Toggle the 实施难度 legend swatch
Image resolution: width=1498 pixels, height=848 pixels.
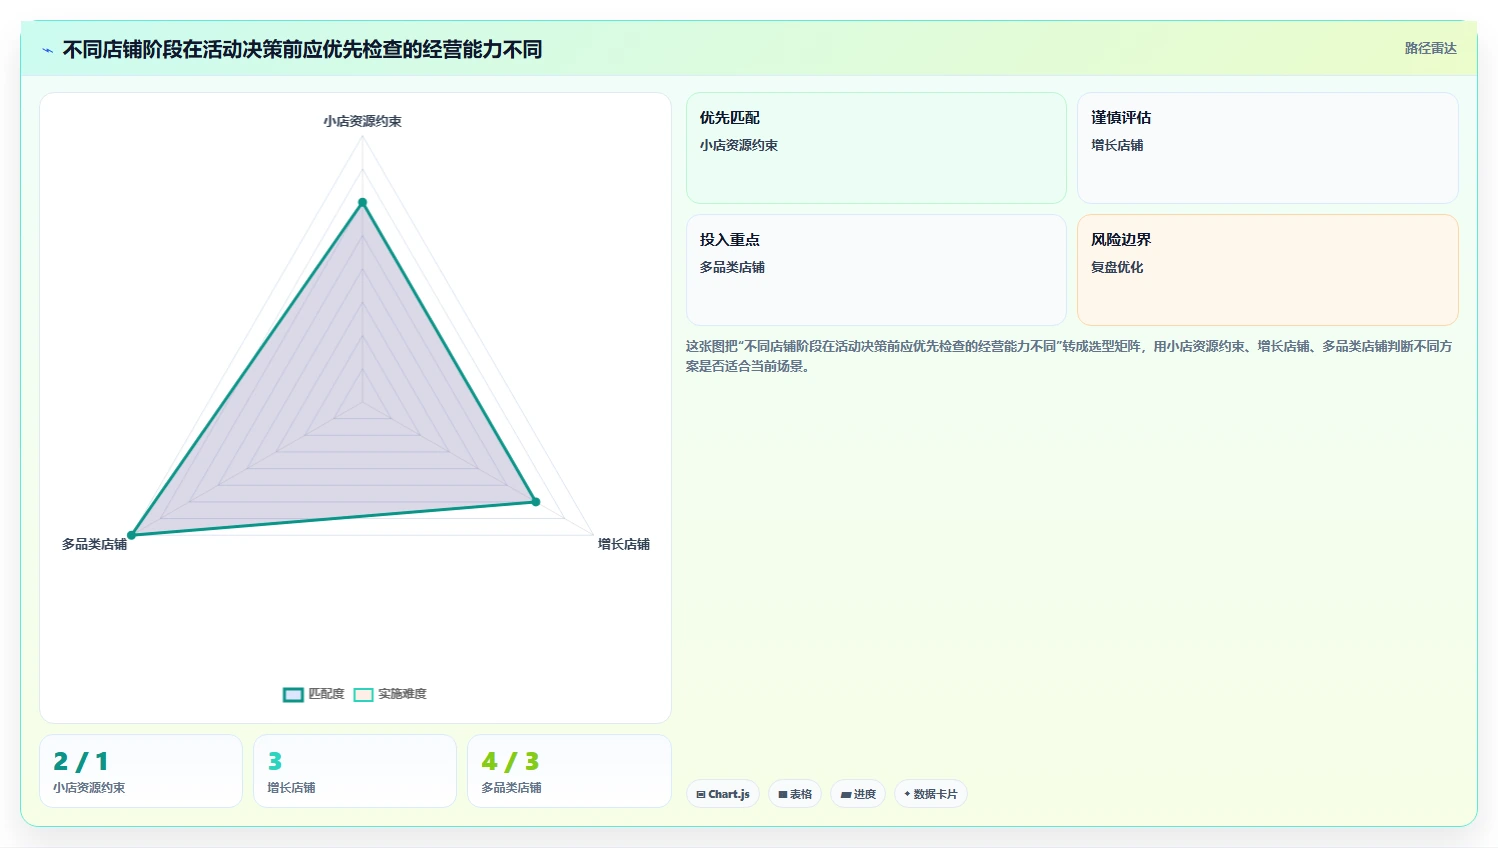pos(363,694)
